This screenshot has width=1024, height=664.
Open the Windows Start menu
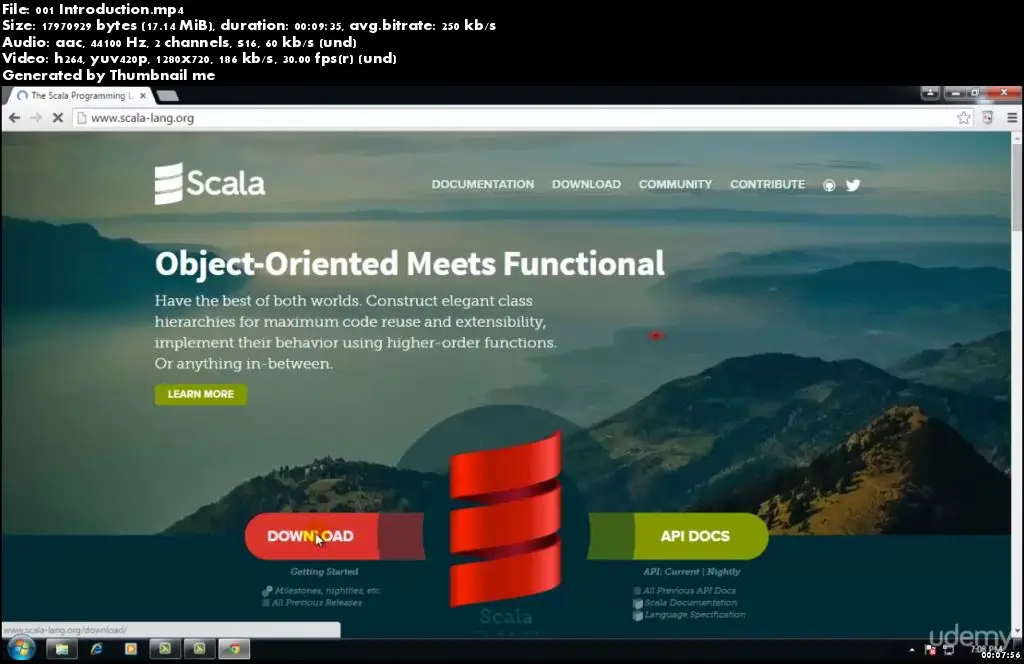point(21,648)
